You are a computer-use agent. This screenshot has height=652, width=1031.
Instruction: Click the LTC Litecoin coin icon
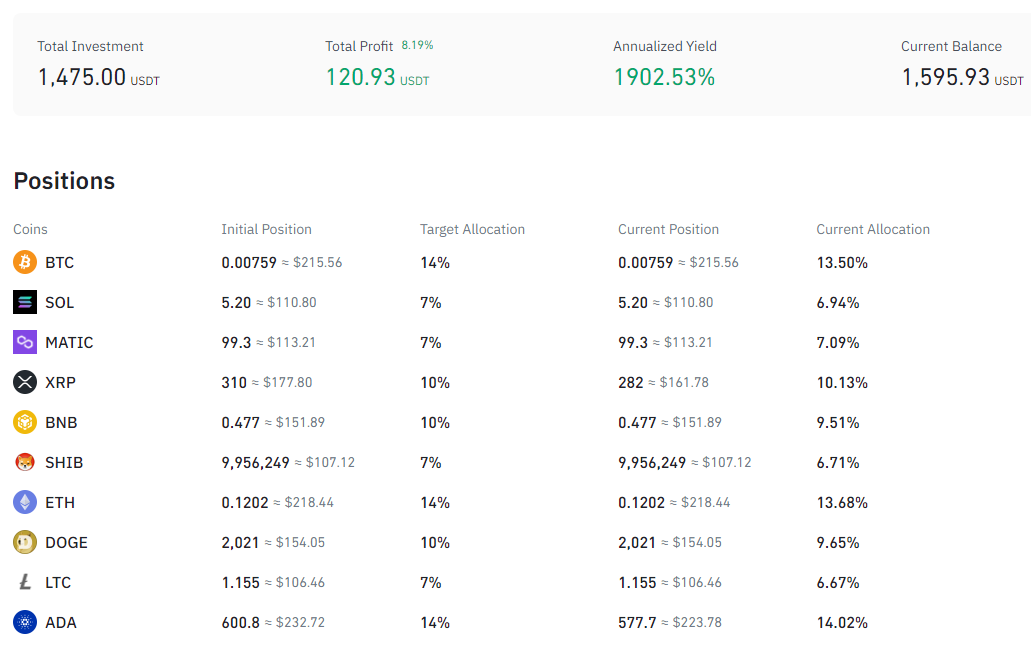point(25,582)
